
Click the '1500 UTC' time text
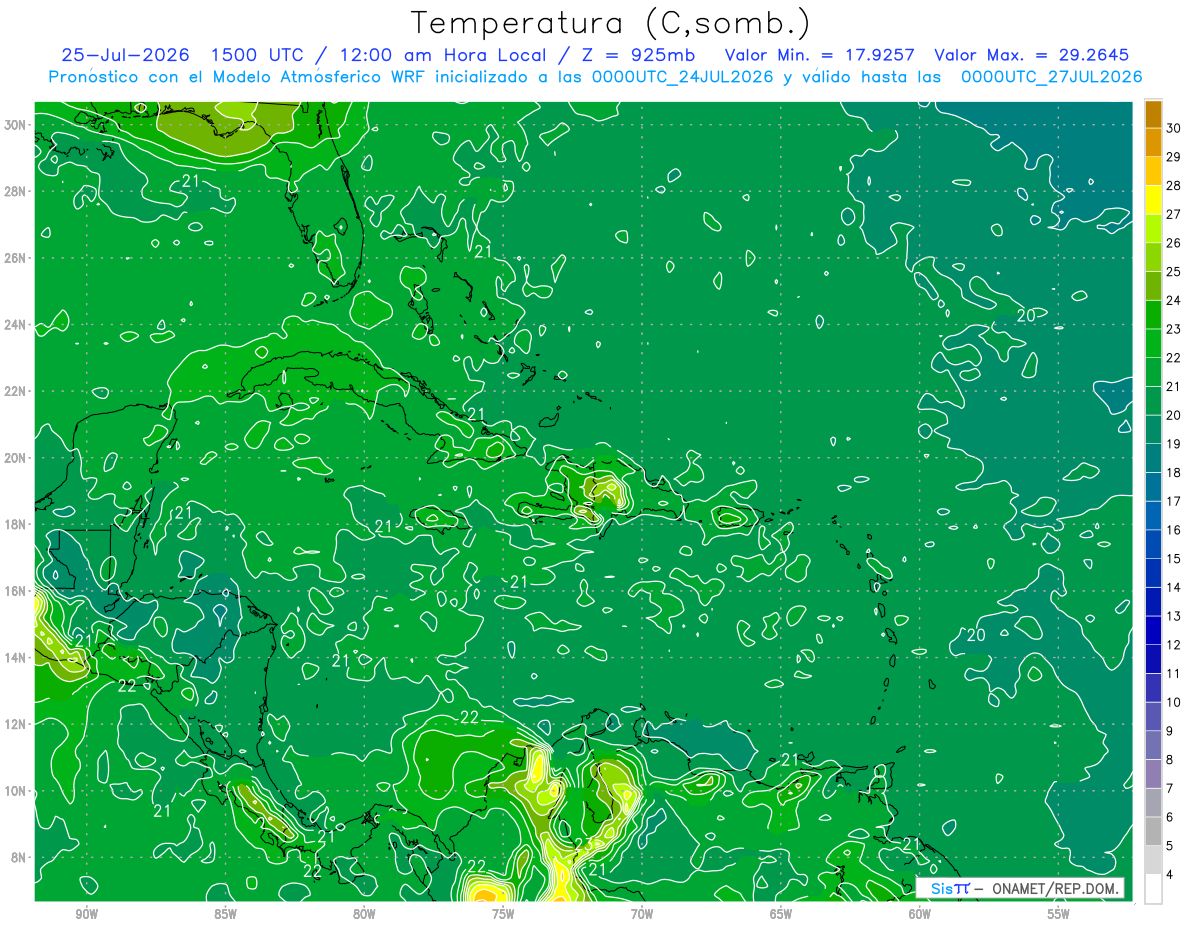(x=257, y=55)
